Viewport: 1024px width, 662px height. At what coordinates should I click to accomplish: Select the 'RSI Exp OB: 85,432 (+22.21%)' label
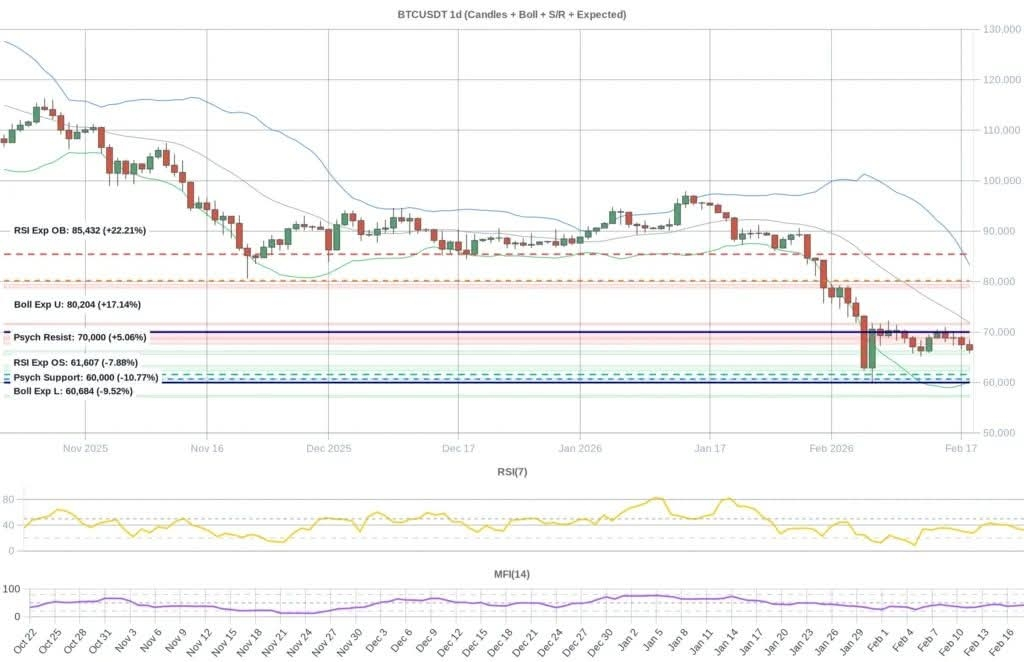pyautogui.click(x=80, y=230)
